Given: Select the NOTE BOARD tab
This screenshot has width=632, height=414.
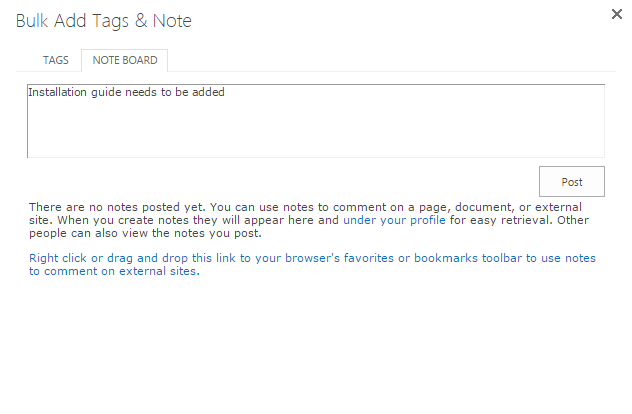Looking at the screenshot, I should click(125, 60).
